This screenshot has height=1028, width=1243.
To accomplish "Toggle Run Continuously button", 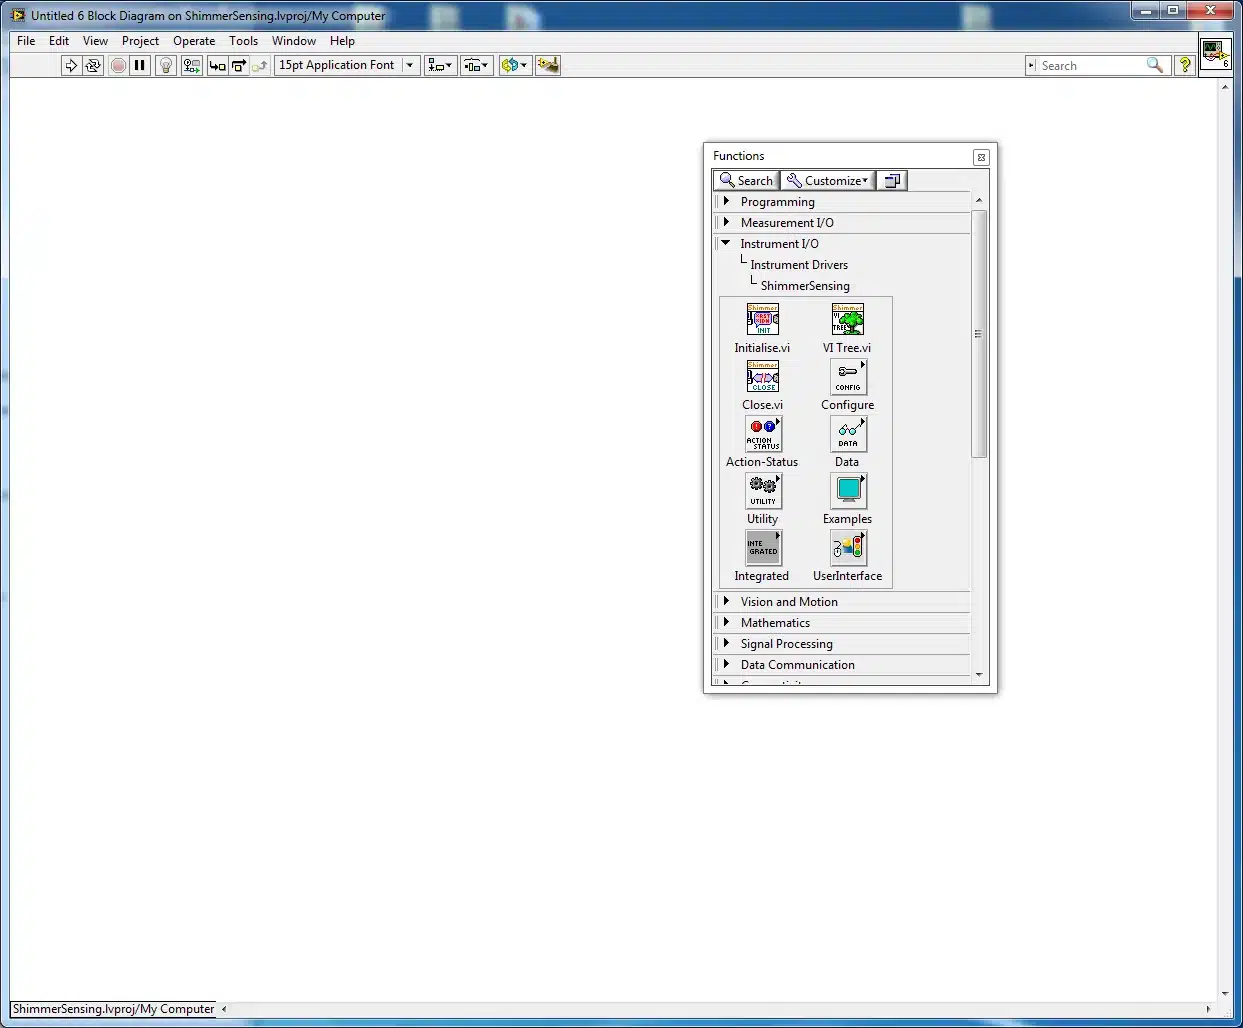I will (93, 65).
